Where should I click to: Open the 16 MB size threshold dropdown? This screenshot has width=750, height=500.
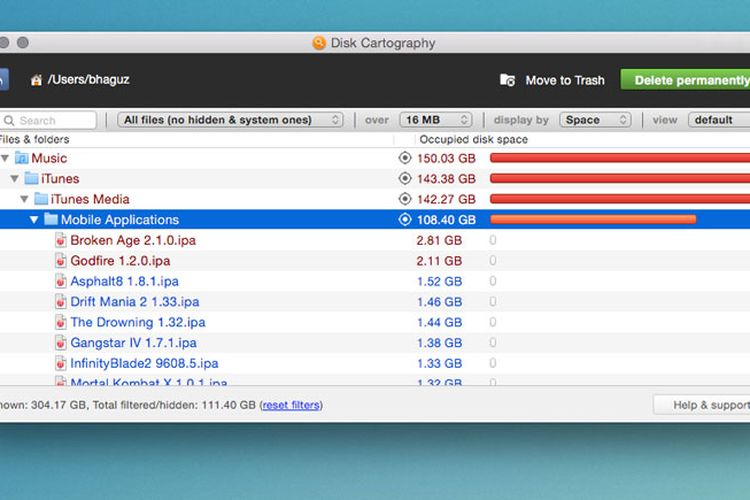tap(436, 120)
